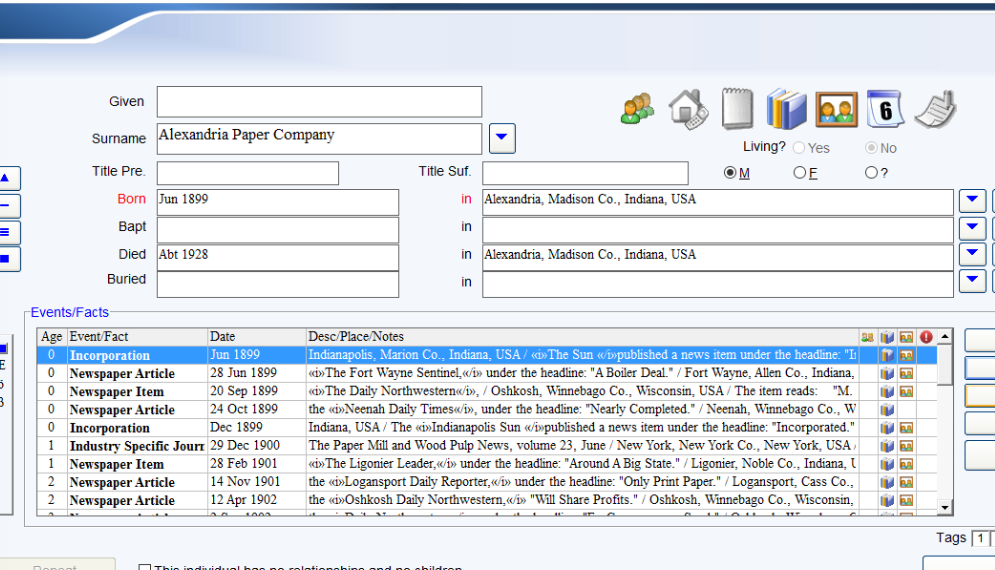Click the Given name input field

pyautogui.click(x=319, y=102)
